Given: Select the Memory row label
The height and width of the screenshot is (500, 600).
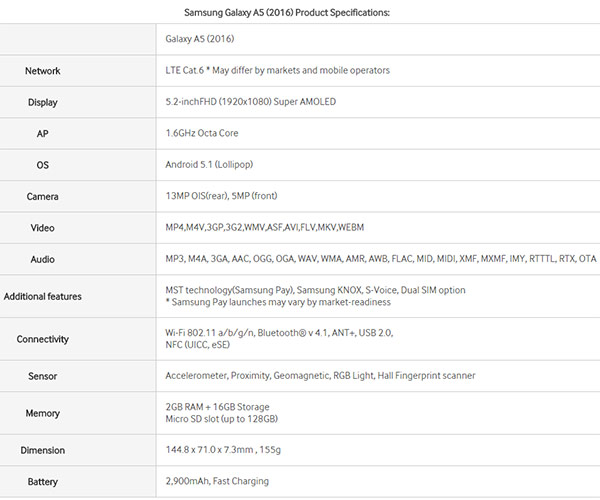Looking at the screenshot, I should coord(42,414).
